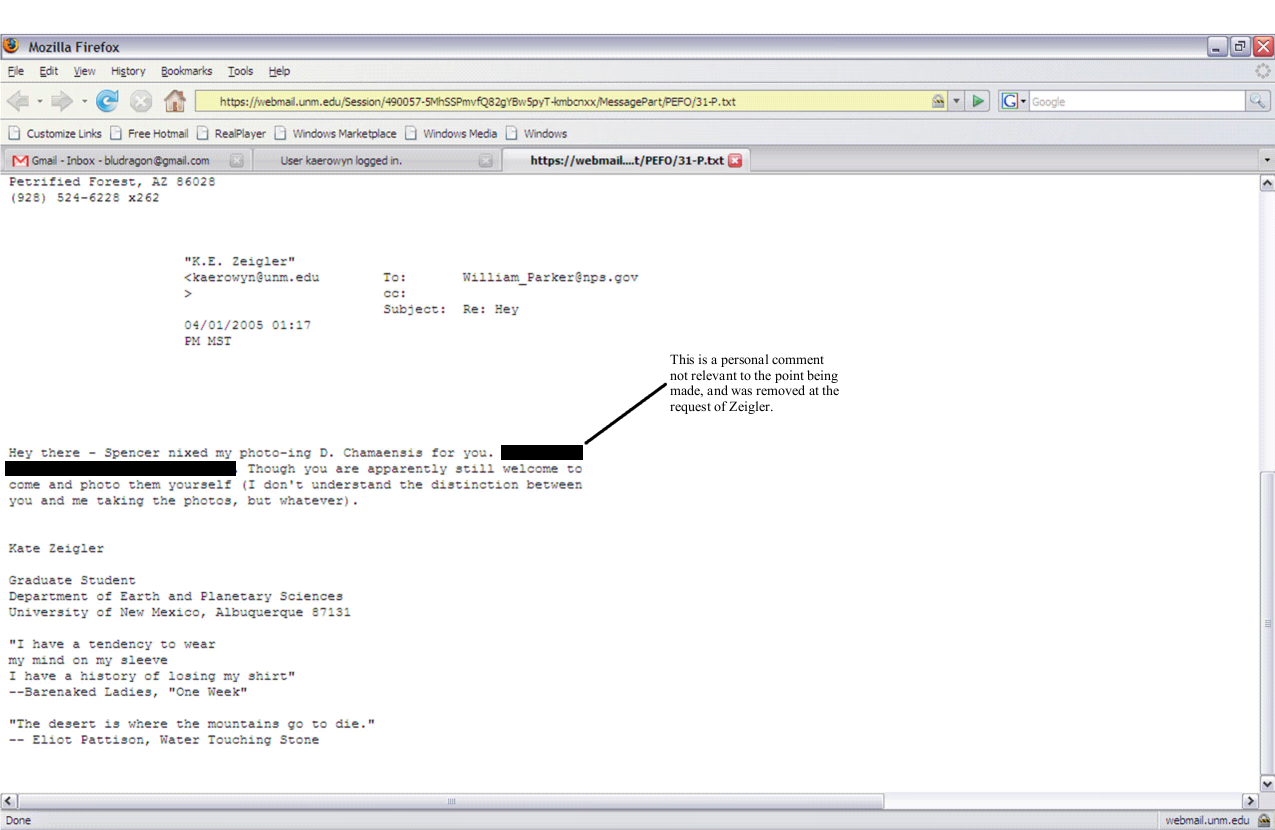Click 'University of New Mexico, Albuquerque 87131' line
1275x830 pixels.
[180, 612]
